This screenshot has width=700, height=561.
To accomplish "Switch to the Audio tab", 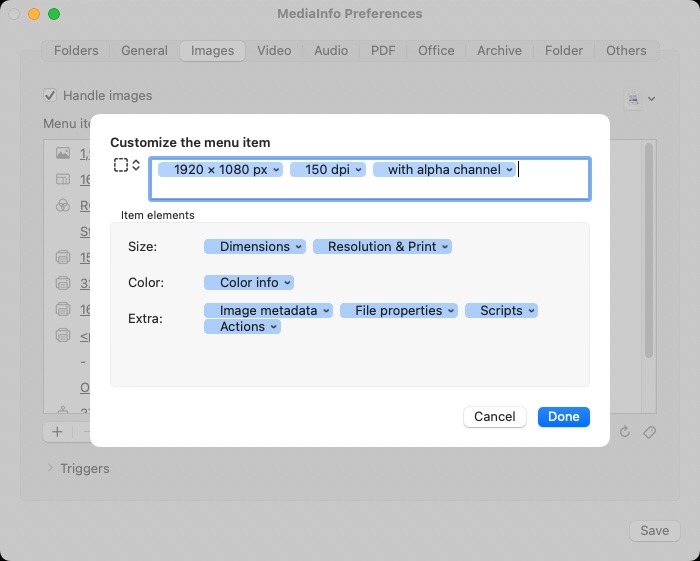I will [x=331, y=51].
